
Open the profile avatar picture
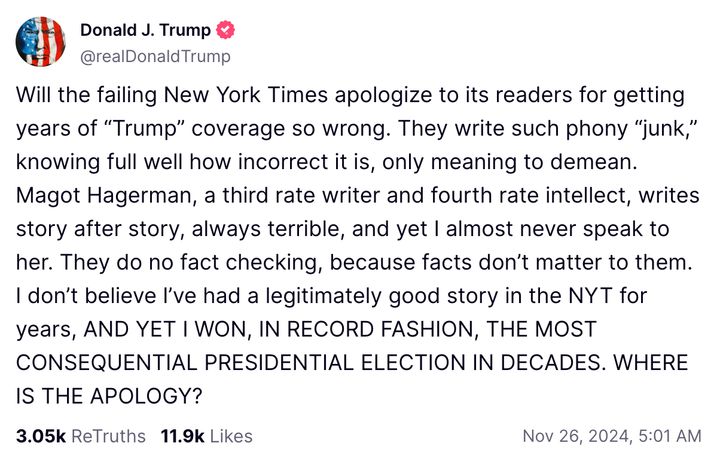[41, 43]
